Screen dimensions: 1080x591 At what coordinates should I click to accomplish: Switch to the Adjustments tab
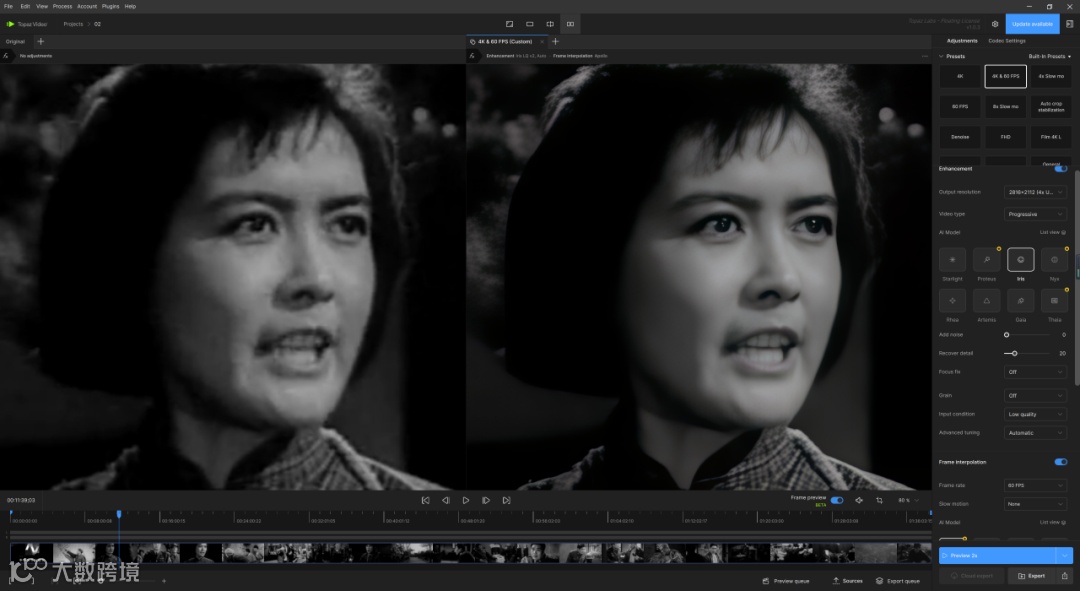pyautogui.click(x=962, y=41)
